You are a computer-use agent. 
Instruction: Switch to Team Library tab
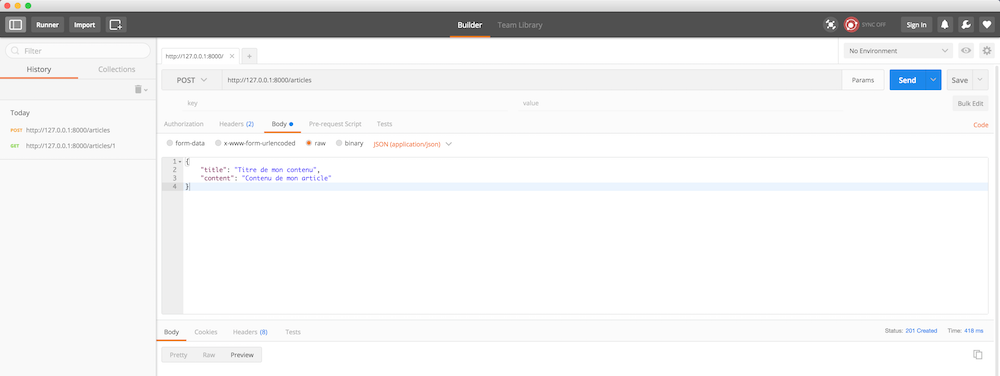[x=520, y=25]
